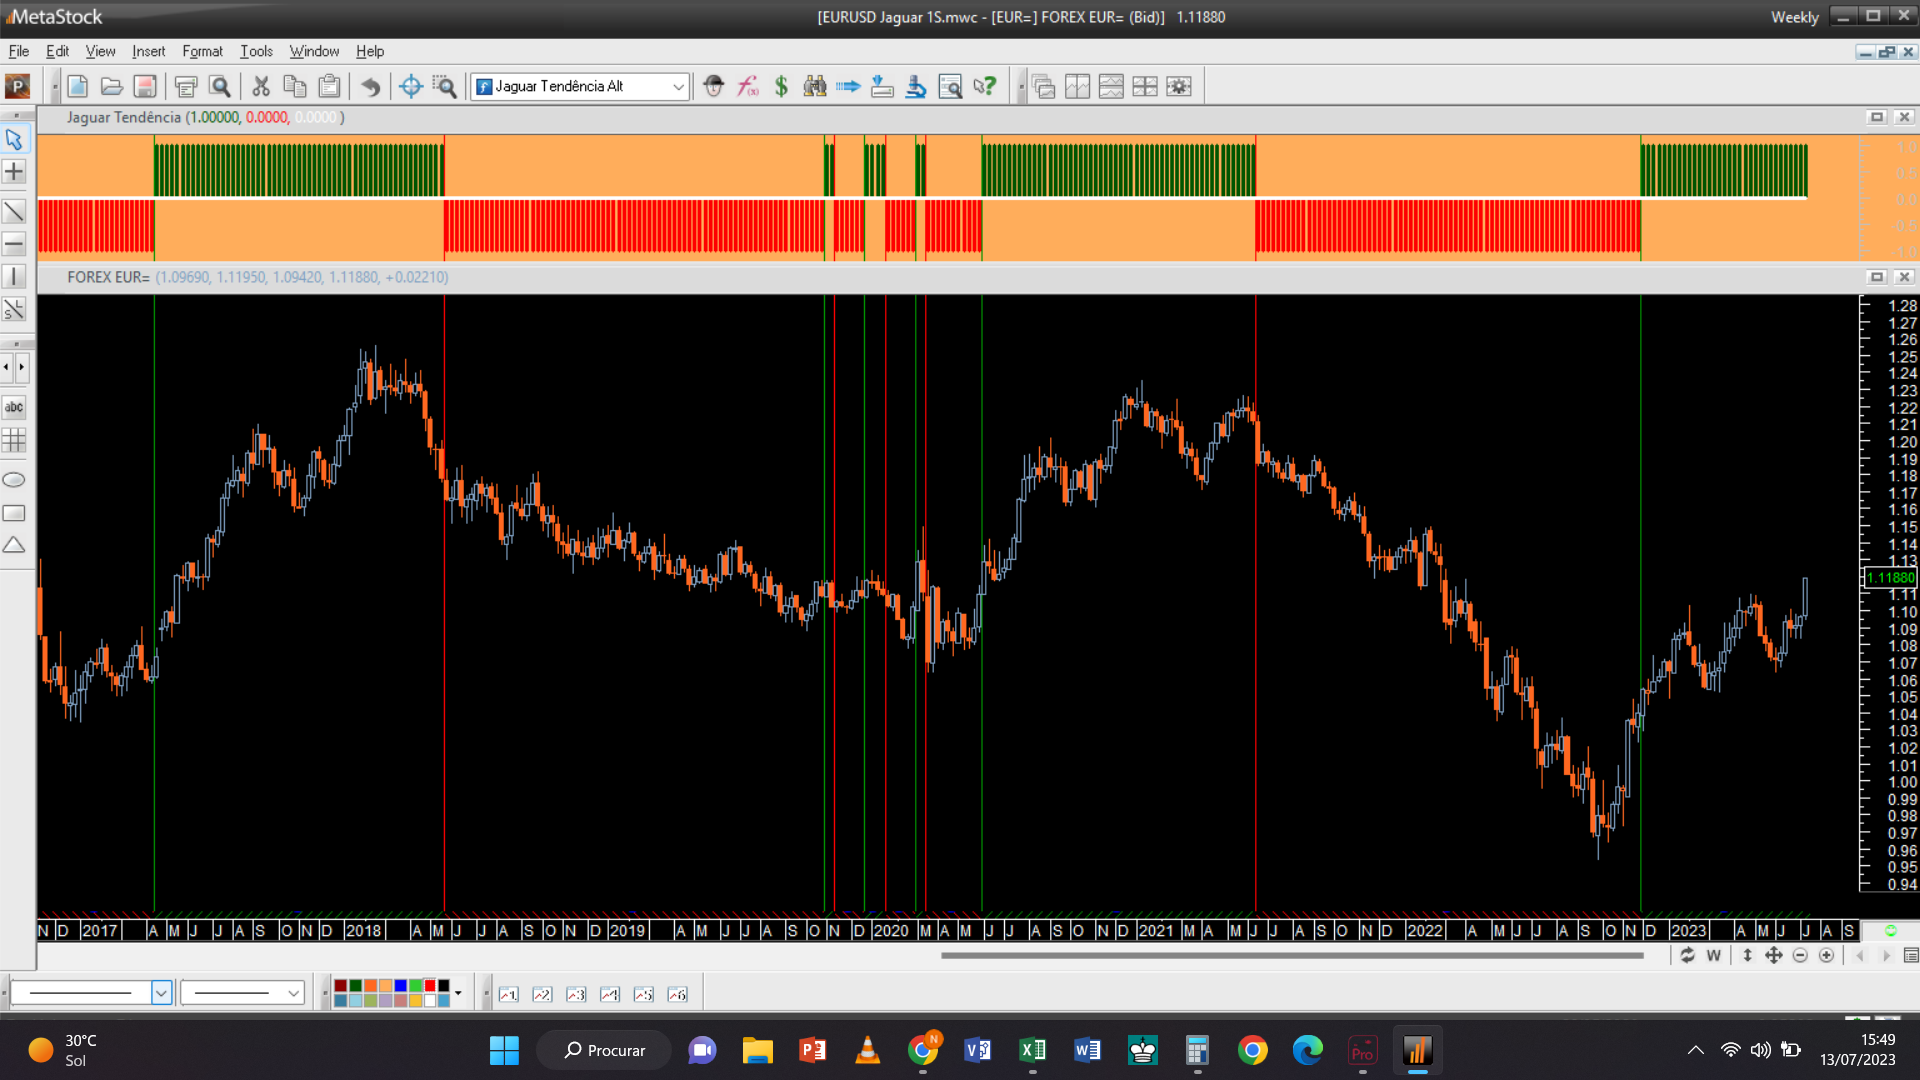Open The Explorer binoculars icon
1920x1080 pixels.
tap(815, 87)
